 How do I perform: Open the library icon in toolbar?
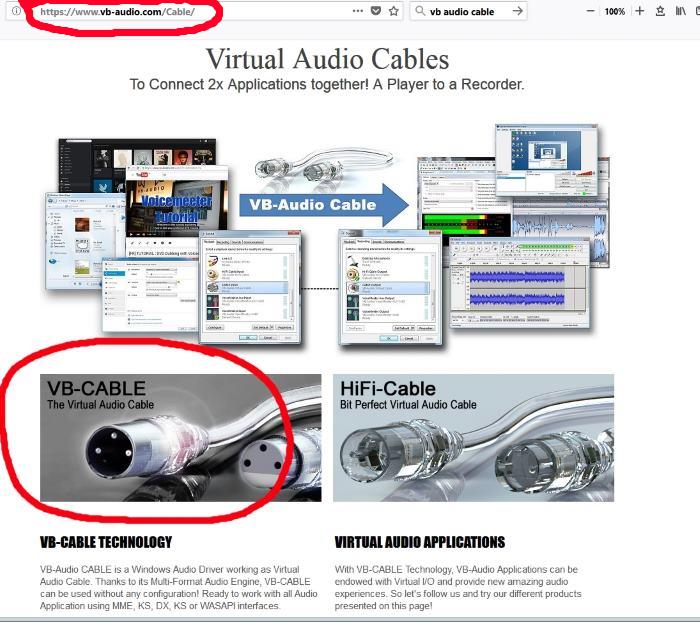[680, 11]
